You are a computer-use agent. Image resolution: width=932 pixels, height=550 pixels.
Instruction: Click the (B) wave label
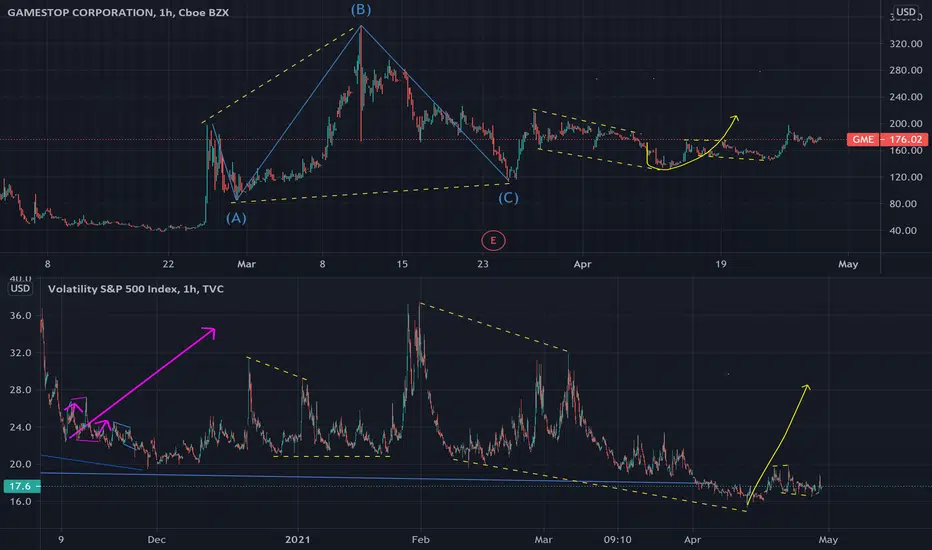point(361,10)
